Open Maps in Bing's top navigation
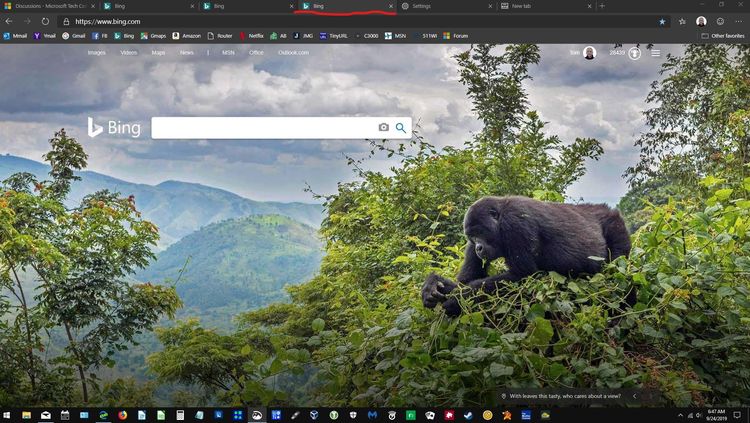 (x=158, y=53)
